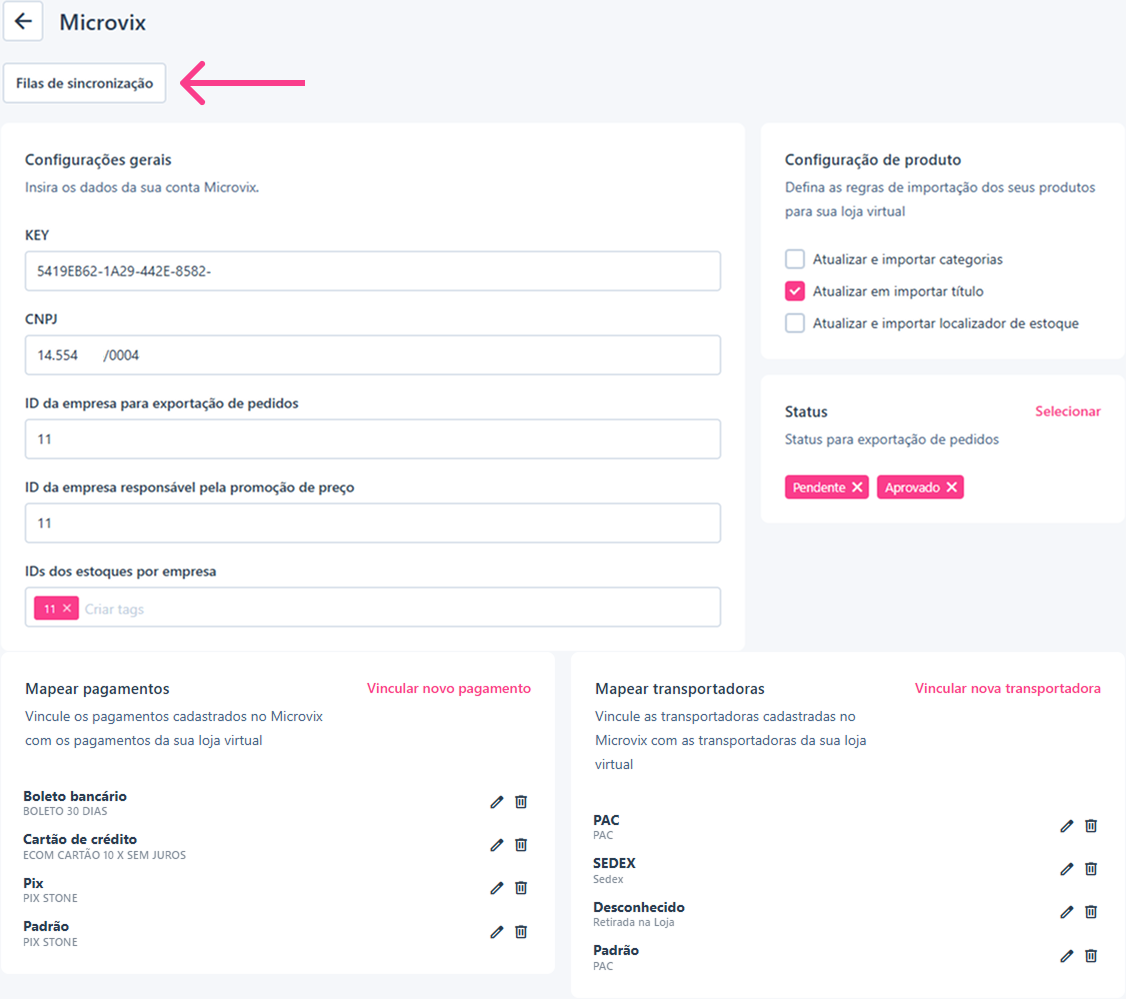Remove stock ID tag 11
This screenshot has width=1126, height=999.
point(67,608)
